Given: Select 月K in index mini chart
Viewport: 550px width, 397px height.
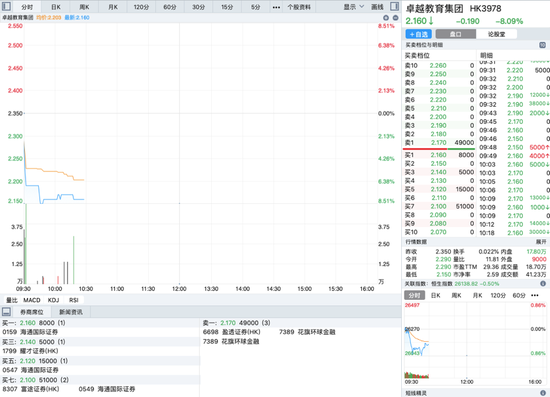Looking at the screenshot, I should pyautogui.click(x=477, y=295).
